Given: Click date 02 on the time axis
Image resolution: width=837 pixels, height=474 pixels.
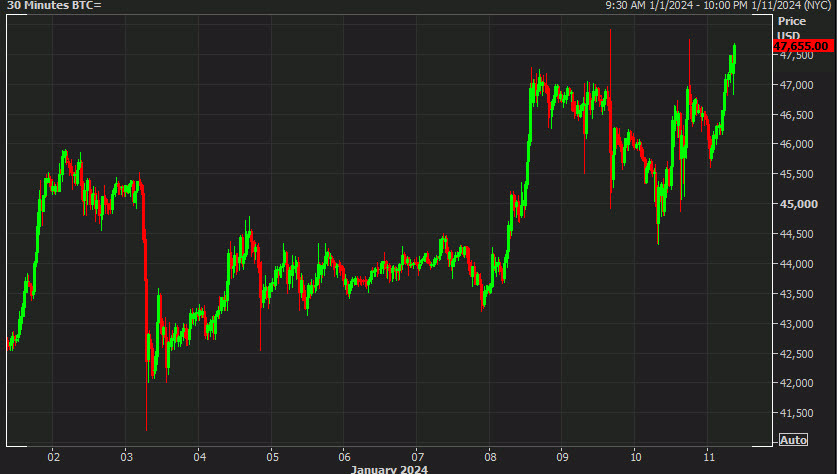Looking at the screenshot, I should pos(53,455).
